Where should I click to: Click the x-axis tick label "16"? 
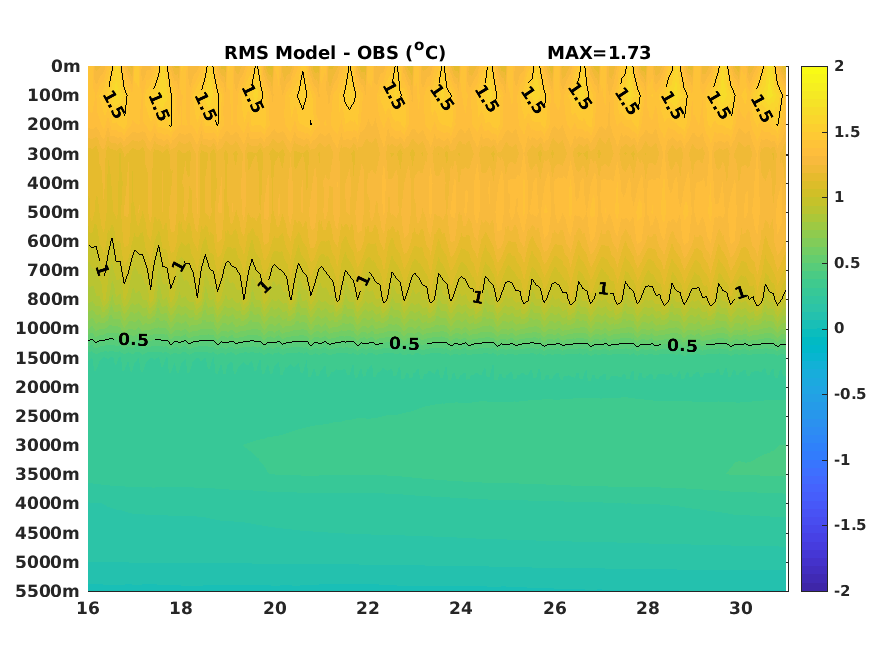pyautogui.click(x=88, y=607)
